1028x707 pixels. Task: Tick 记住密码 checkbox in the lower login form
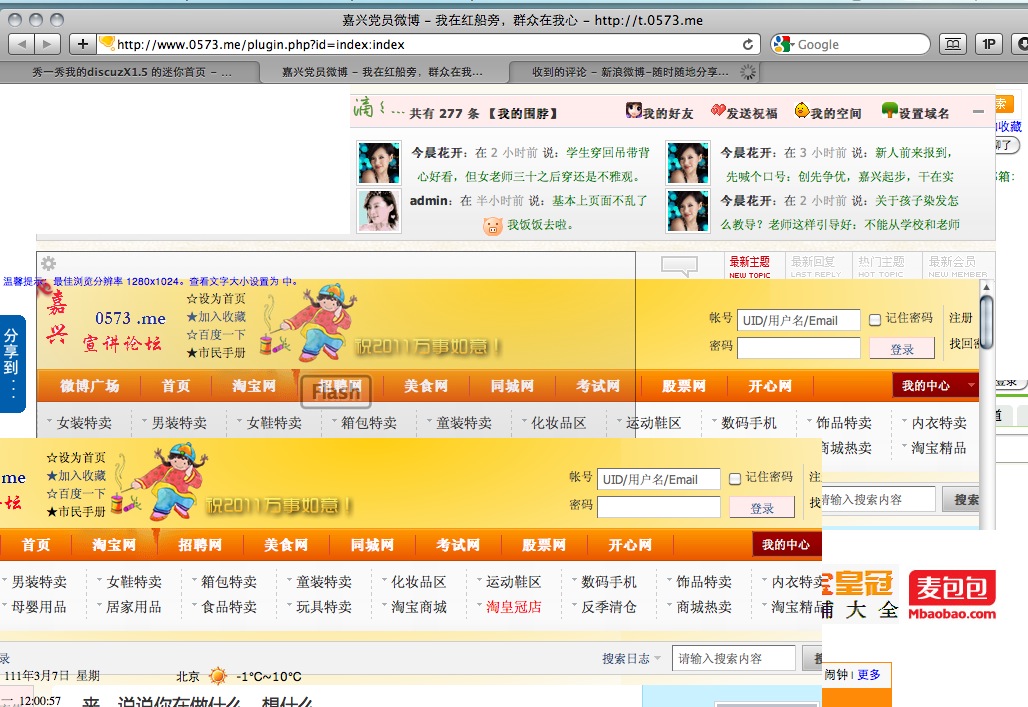(x=735, y=479)
